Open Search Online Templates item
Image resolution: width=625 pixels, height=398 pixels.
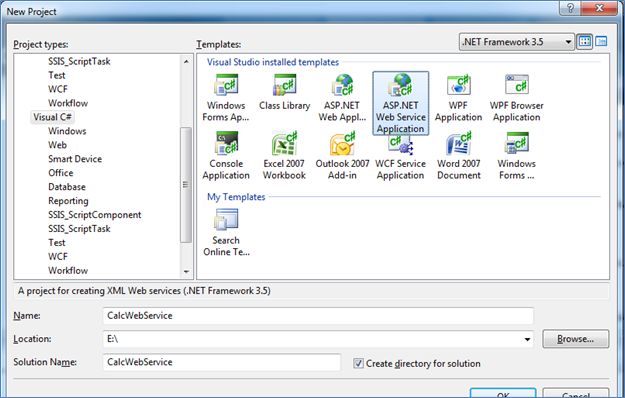[226, 233]
